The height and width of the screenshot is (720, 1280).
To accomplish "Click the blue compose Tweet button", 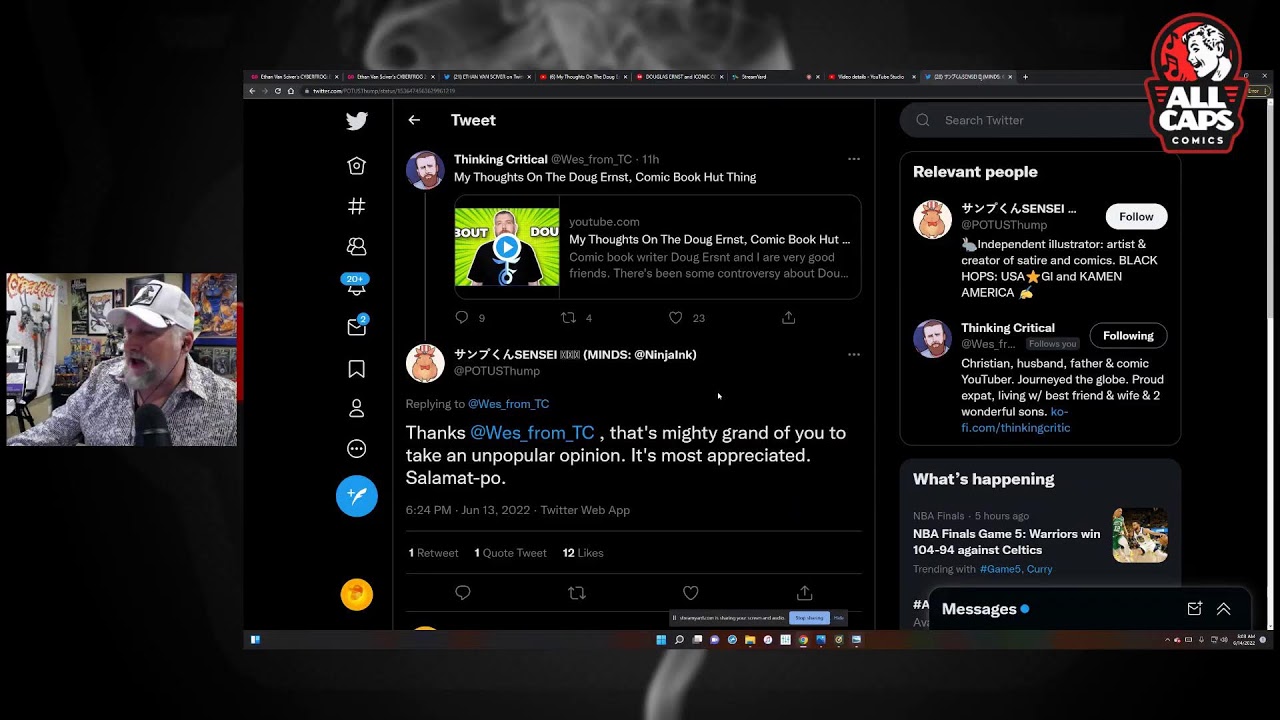I will (356, 496).
